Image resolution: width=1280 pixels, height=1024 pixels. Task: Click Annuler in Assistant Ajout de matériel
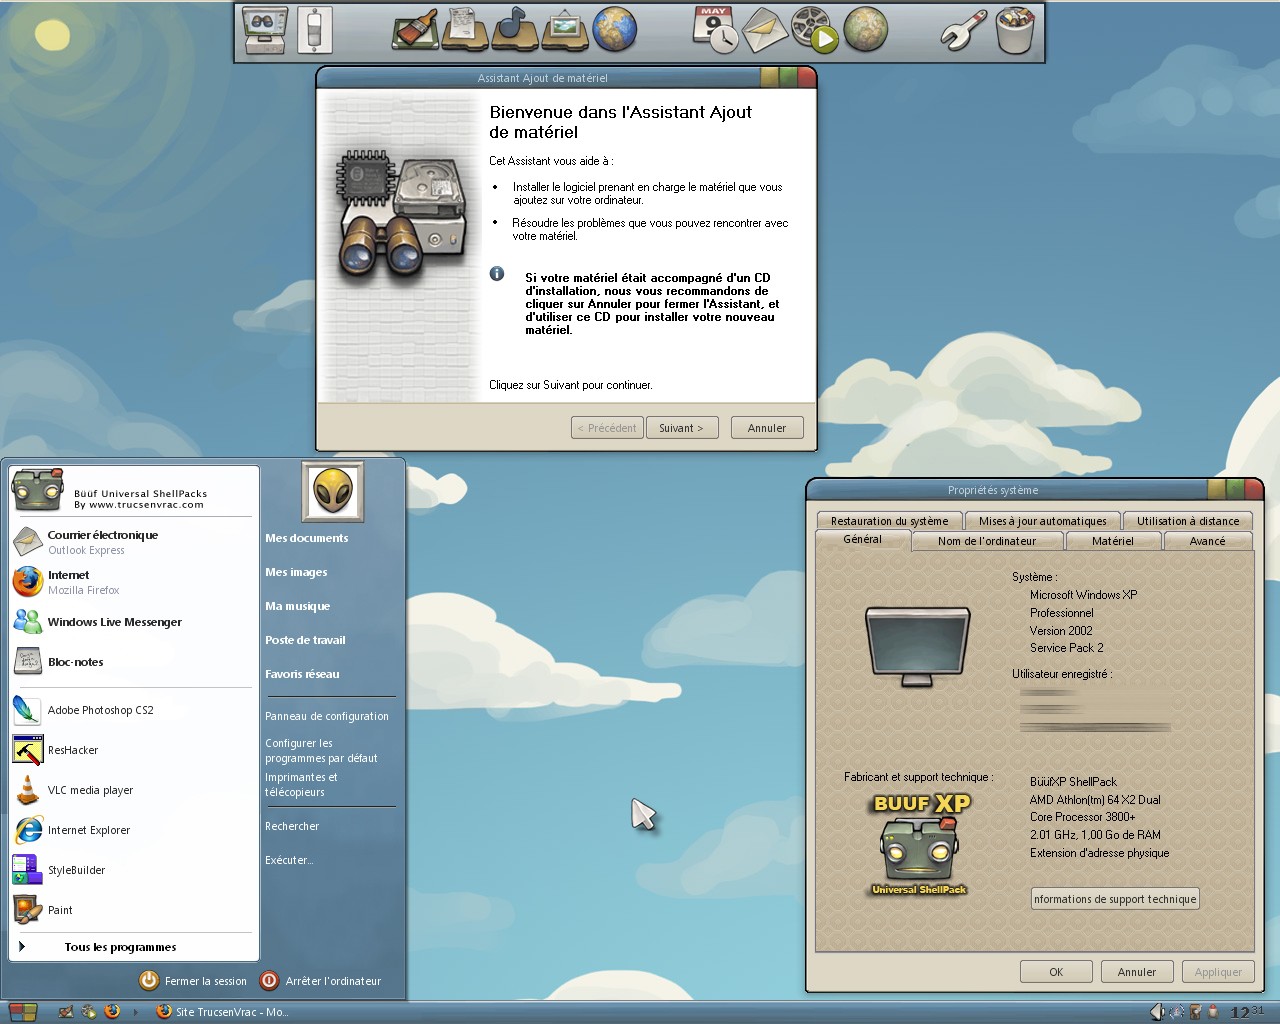[x=767, y=428]
